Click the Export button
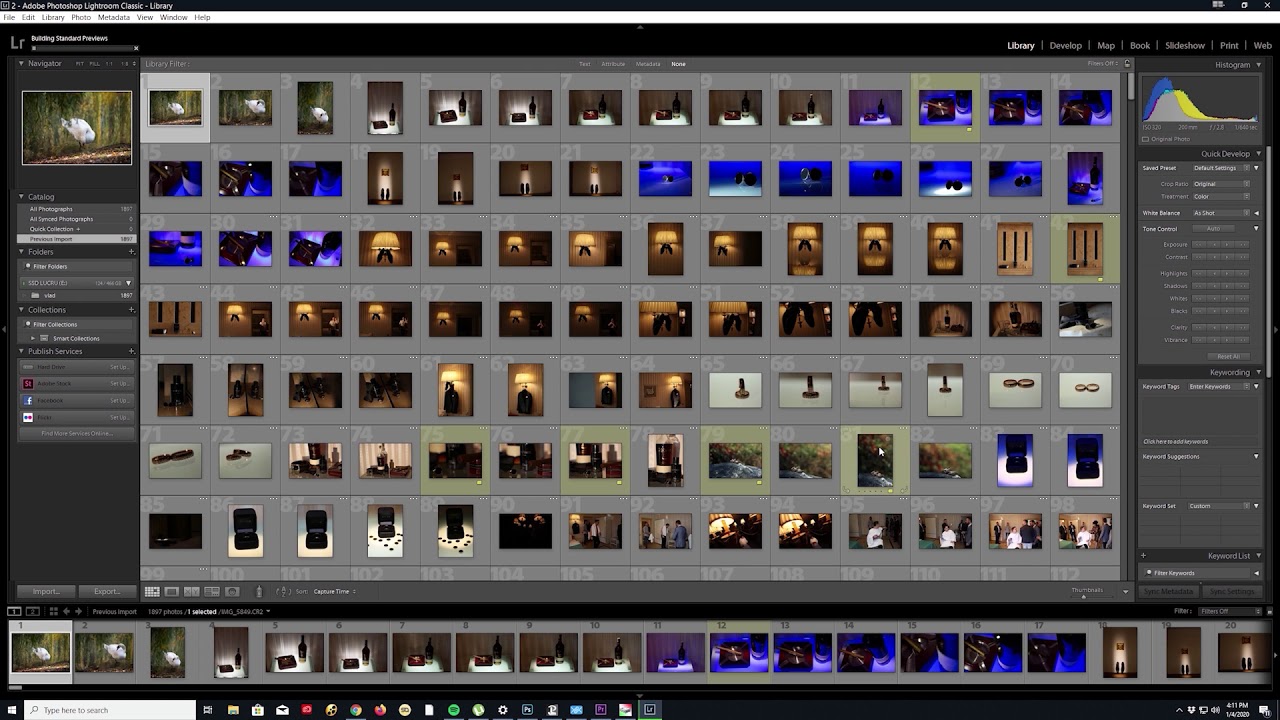 point(106,591)
